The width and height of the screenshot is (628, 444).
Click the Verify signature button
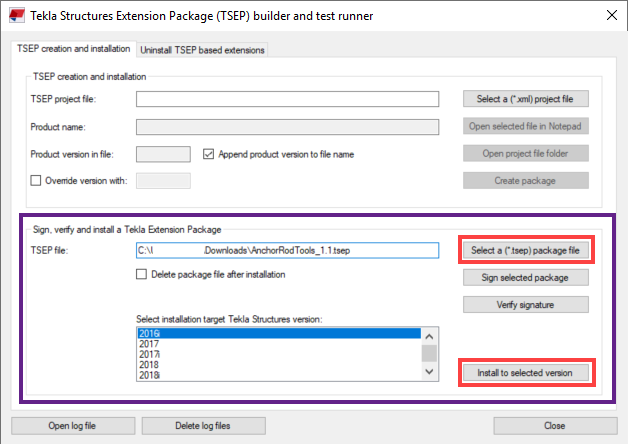coord(525,304)
